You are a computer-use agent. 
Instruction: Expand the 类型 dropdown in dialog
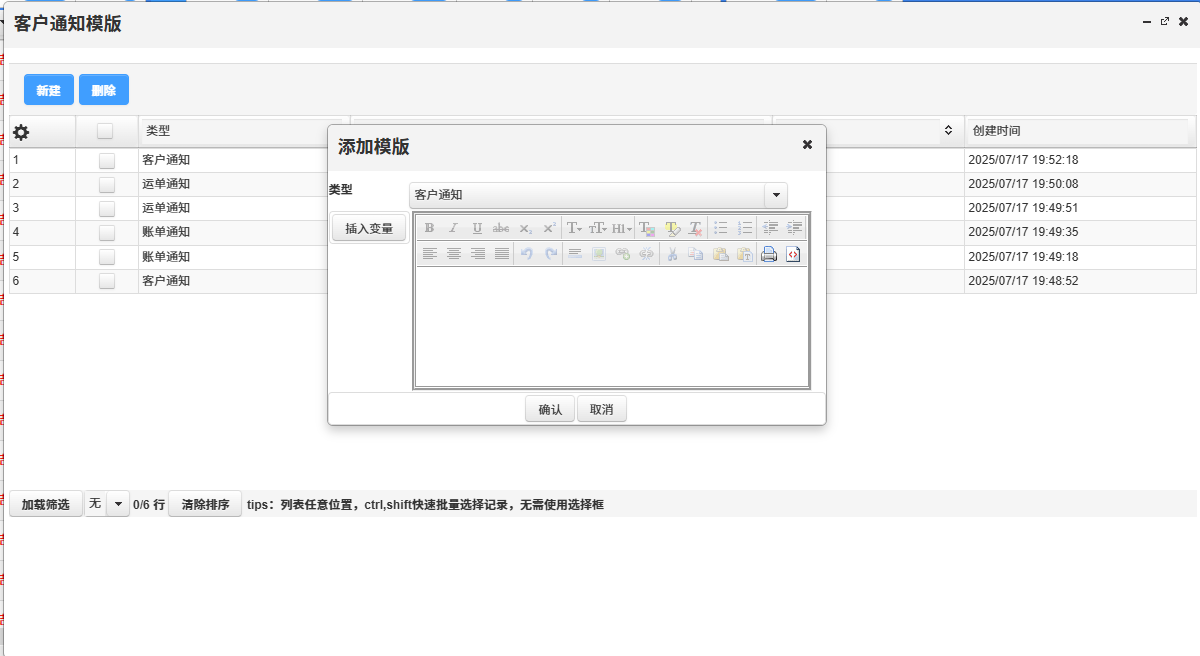click(775, 195)
